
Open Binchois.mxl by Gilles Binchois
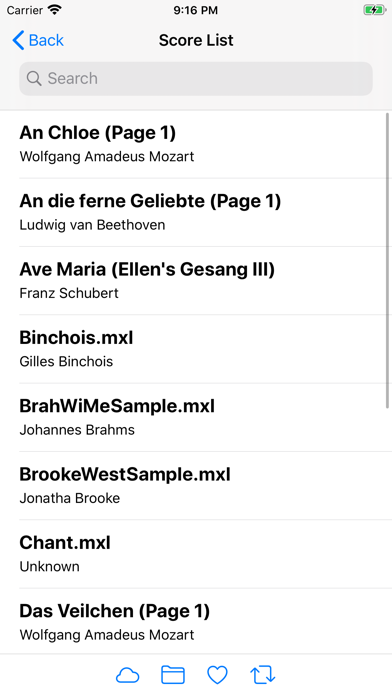[196, 349]
